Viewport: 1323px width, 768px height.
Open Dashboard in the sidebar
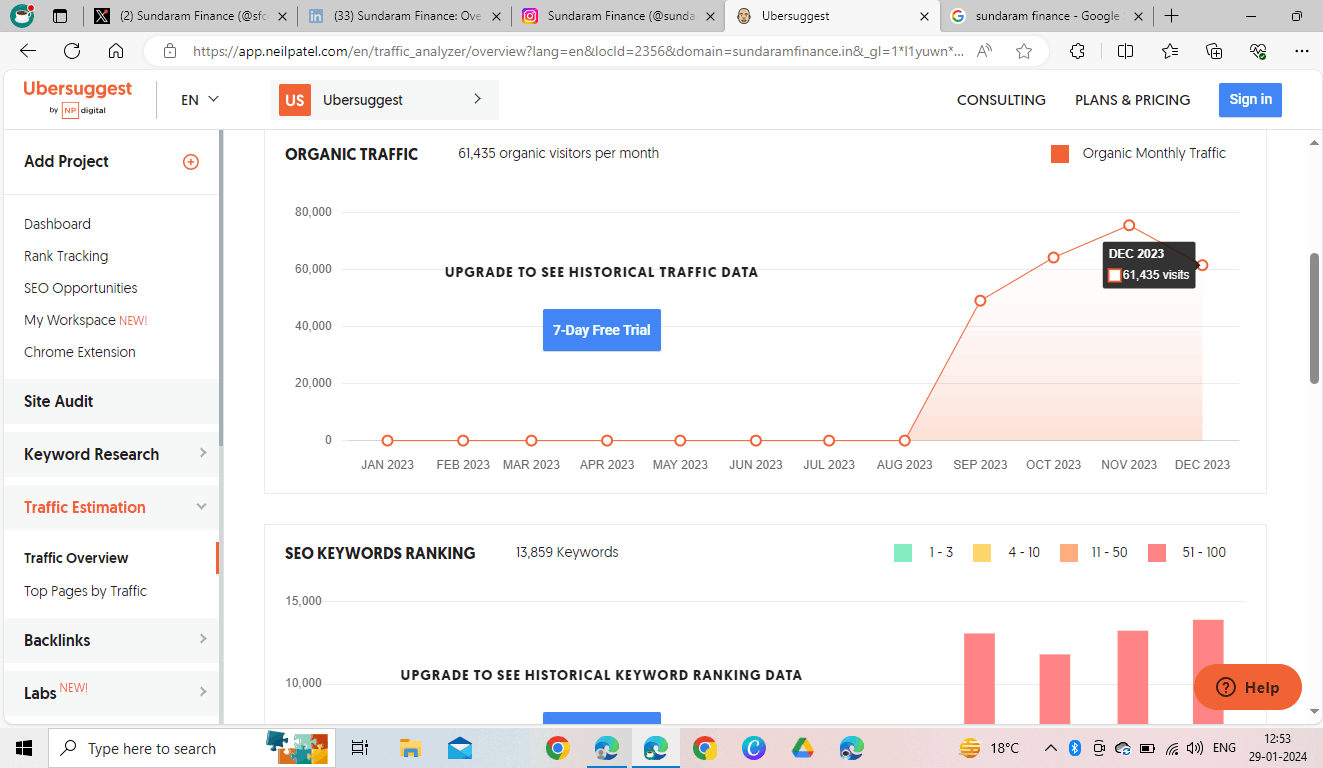pos(57,224)
